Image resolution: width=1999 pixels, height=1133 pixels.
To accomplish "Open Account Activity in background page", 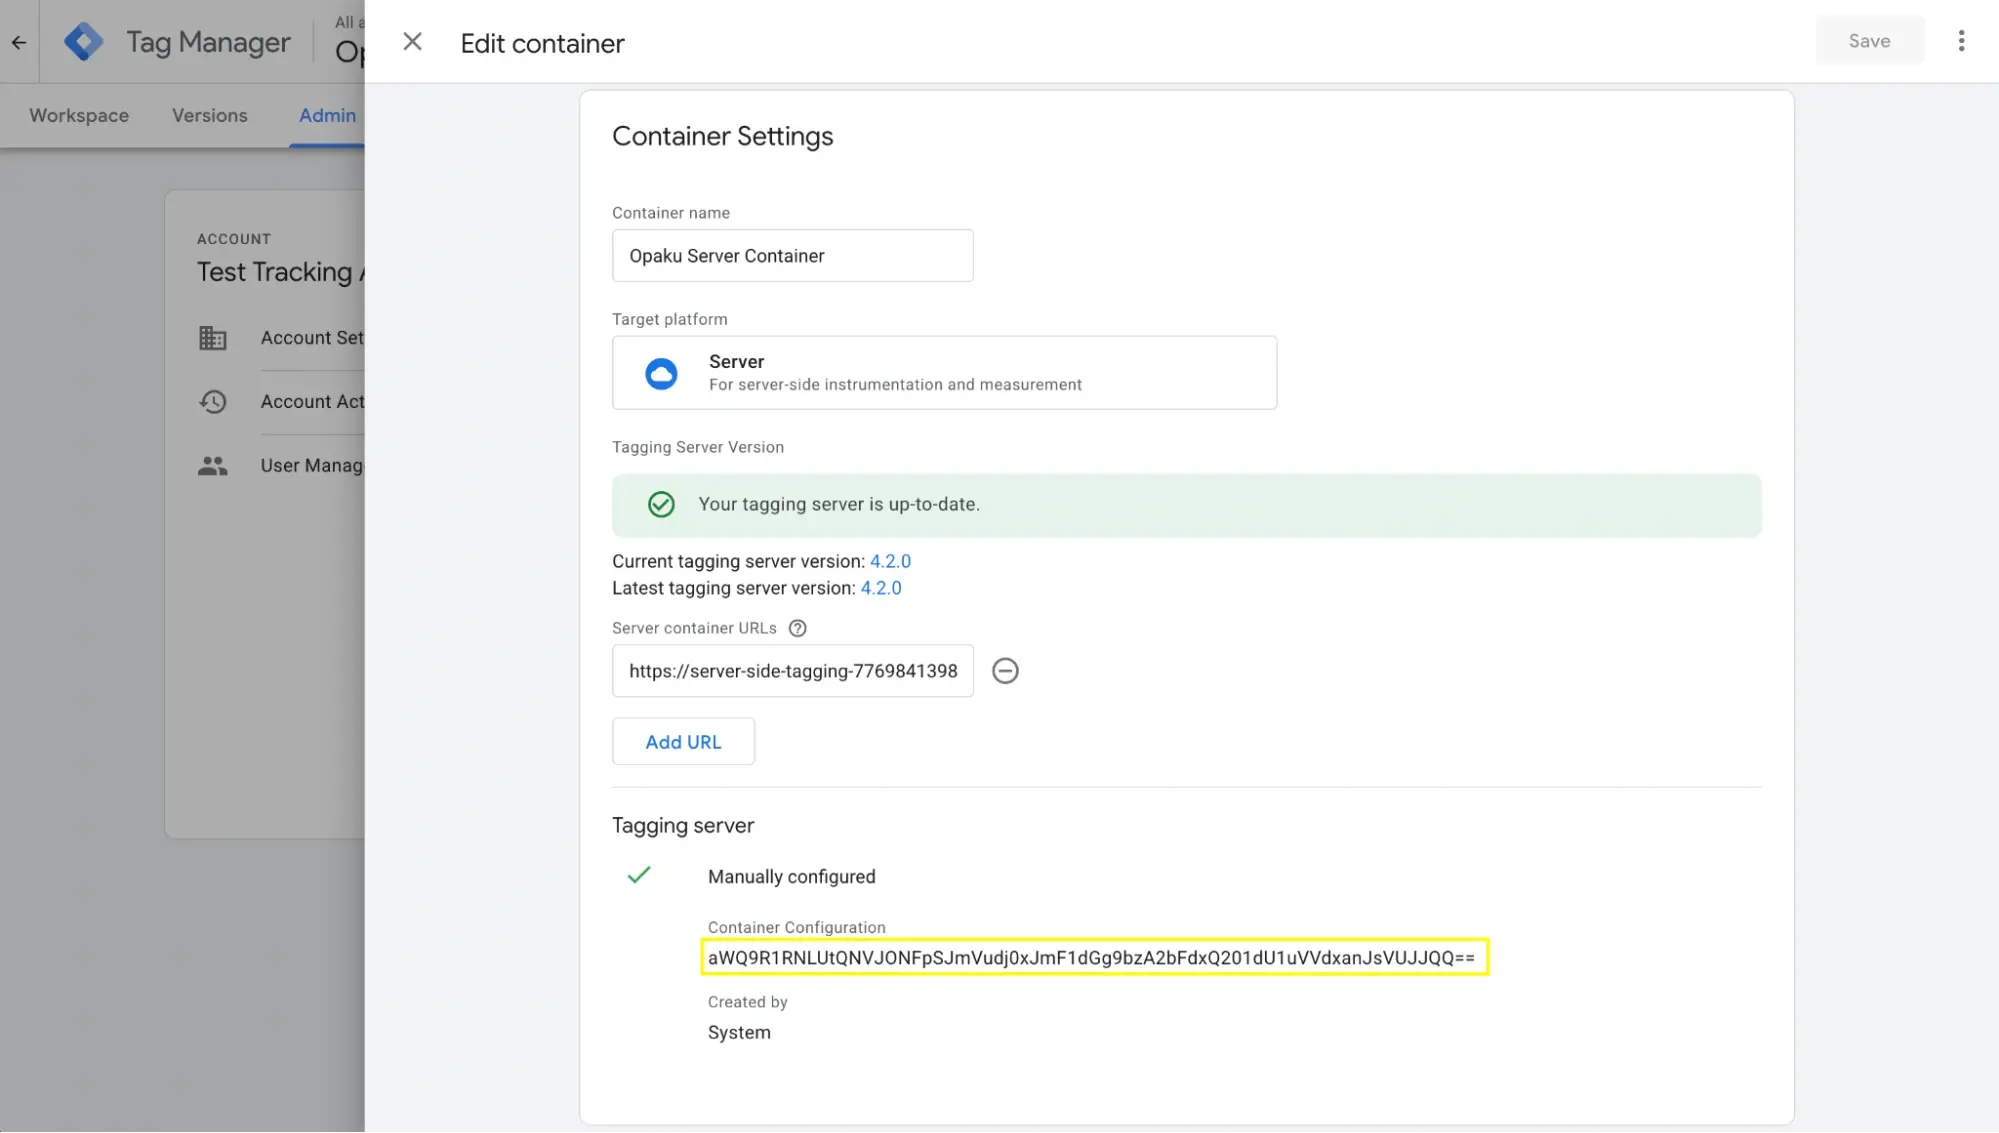I will tap(312, 401).
